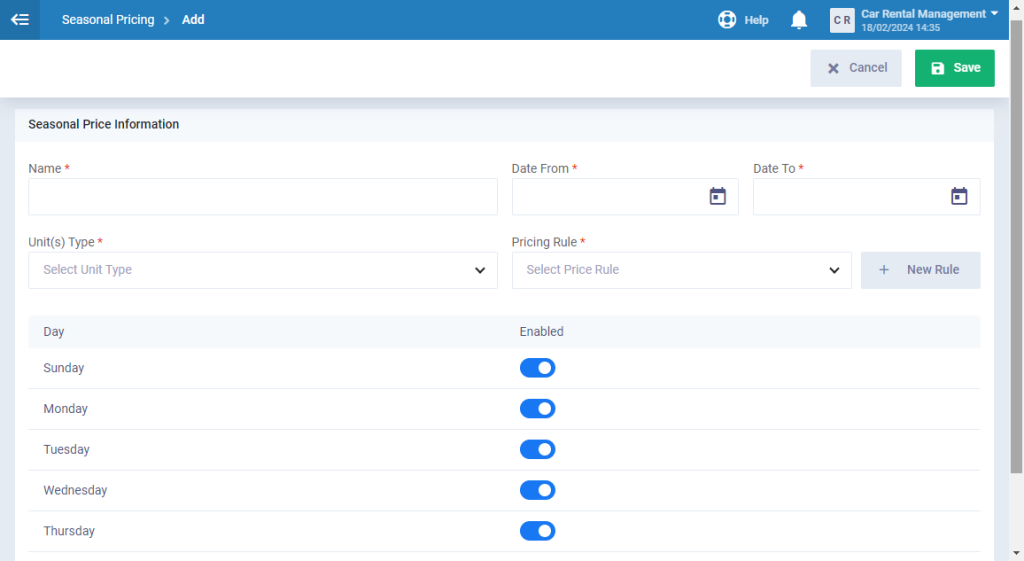The width and height of the screenshot is (1024, 561).
Task: Click the scrollbar down arrow
Action: tap(1016, 554)
